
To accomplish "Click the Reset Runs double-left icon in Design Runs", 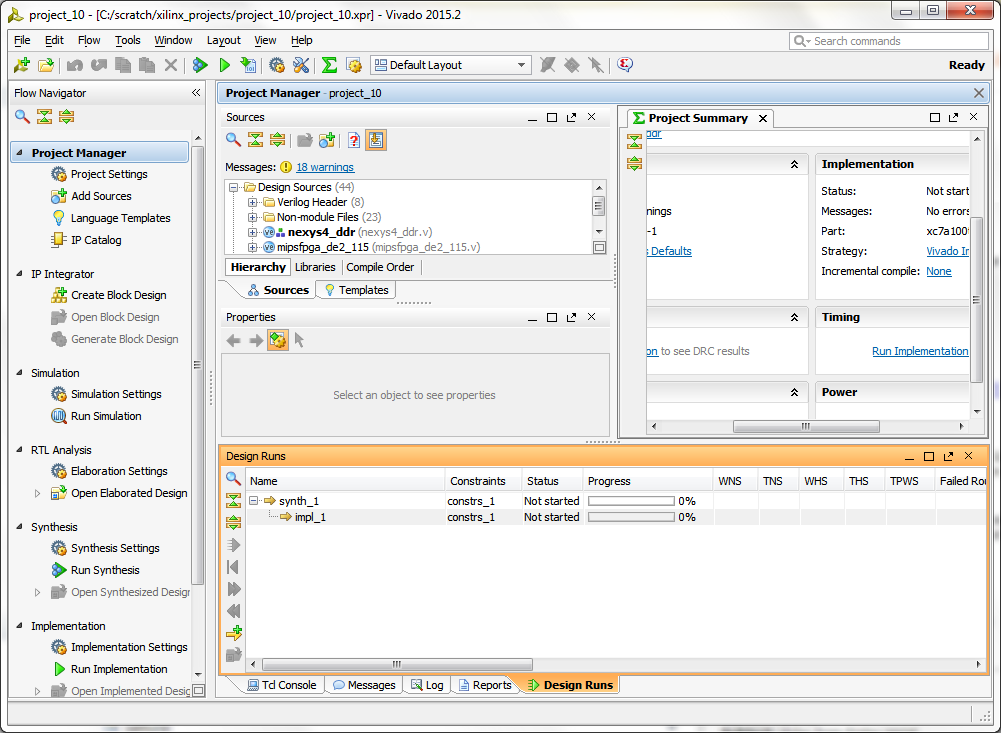I will pos(234,611).
